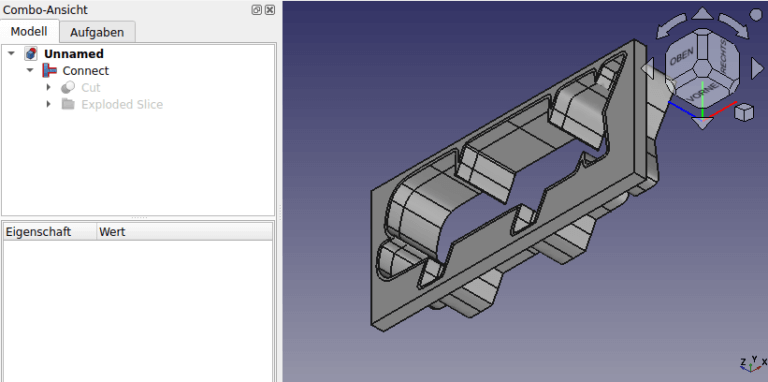Rotate view right using navigation cube arrow
Viewport: 768px width, 382px height.
point(757,69)
